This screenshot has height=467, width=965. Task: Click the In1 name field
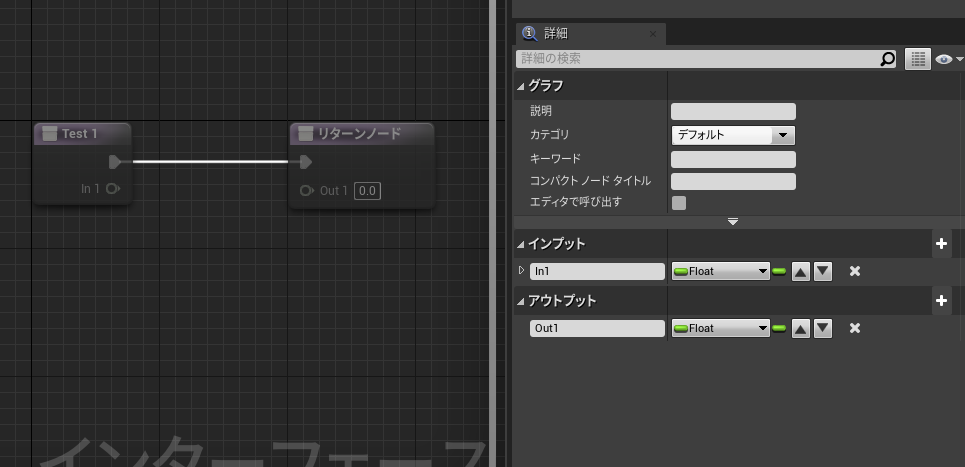[597, 271]
